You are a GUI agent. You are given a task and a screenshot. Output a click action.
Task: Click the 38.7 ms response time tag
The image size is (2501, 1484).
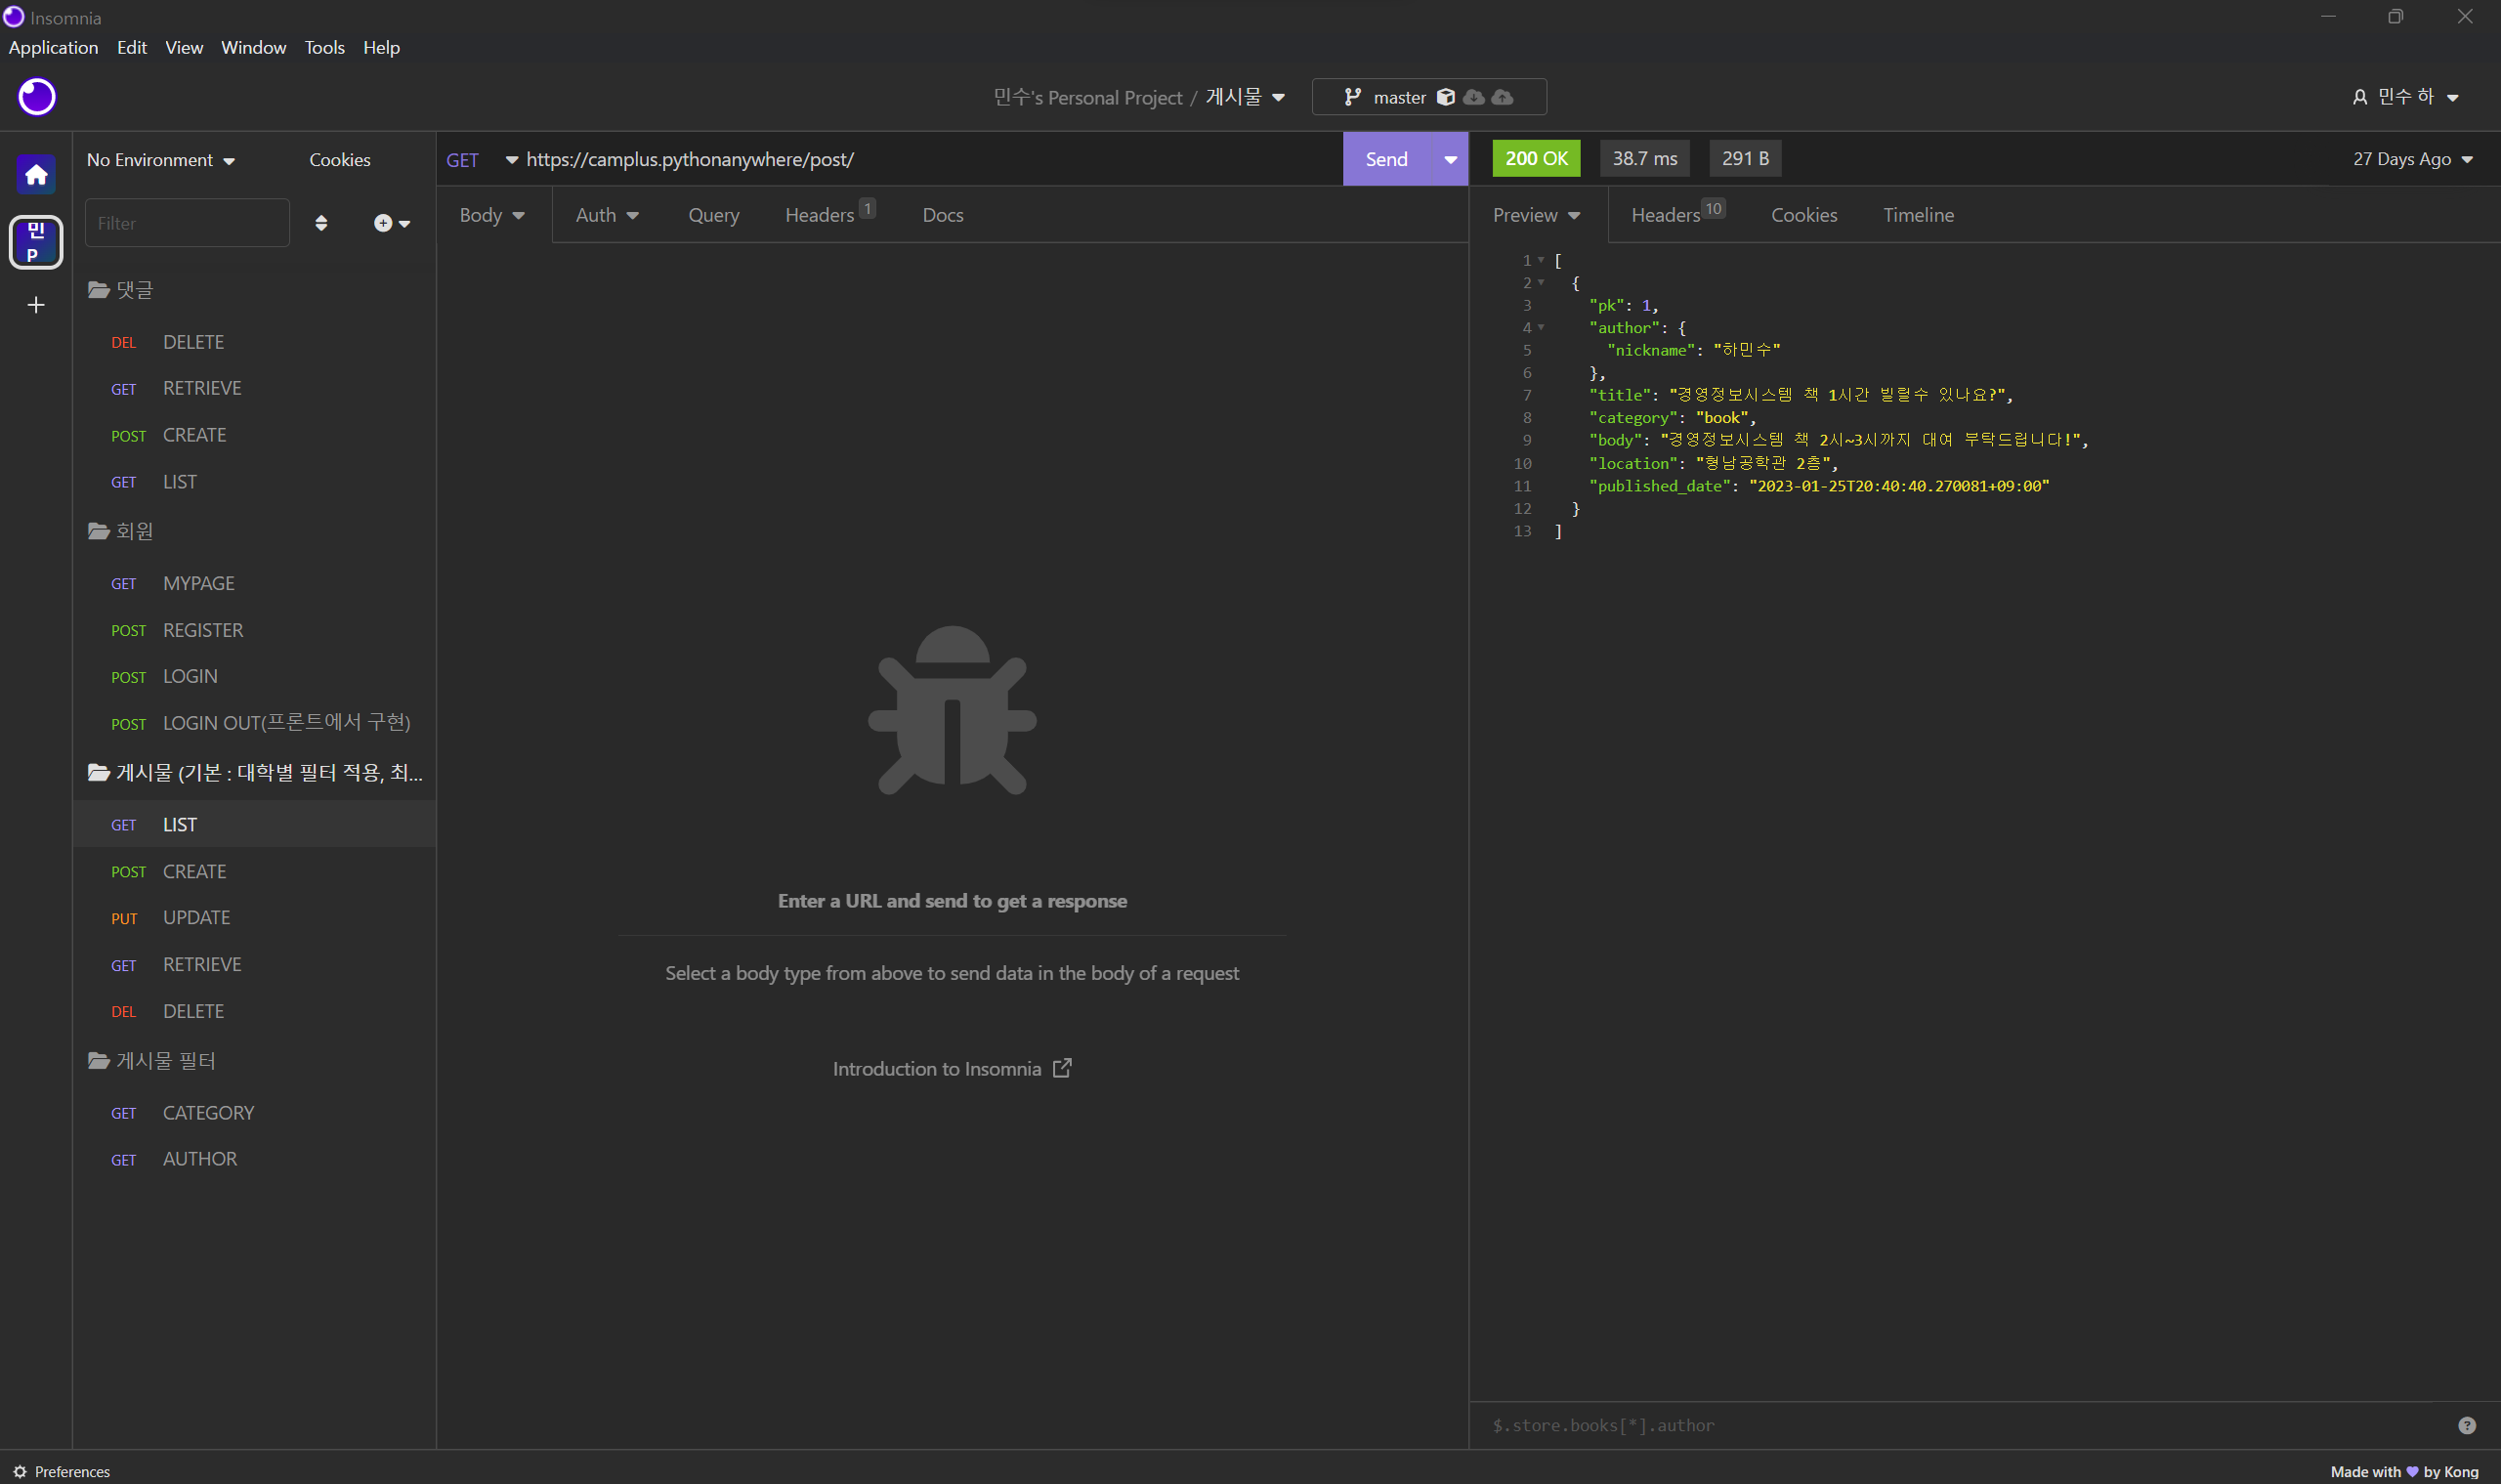pyautogui.click(x=1644, y=158)
